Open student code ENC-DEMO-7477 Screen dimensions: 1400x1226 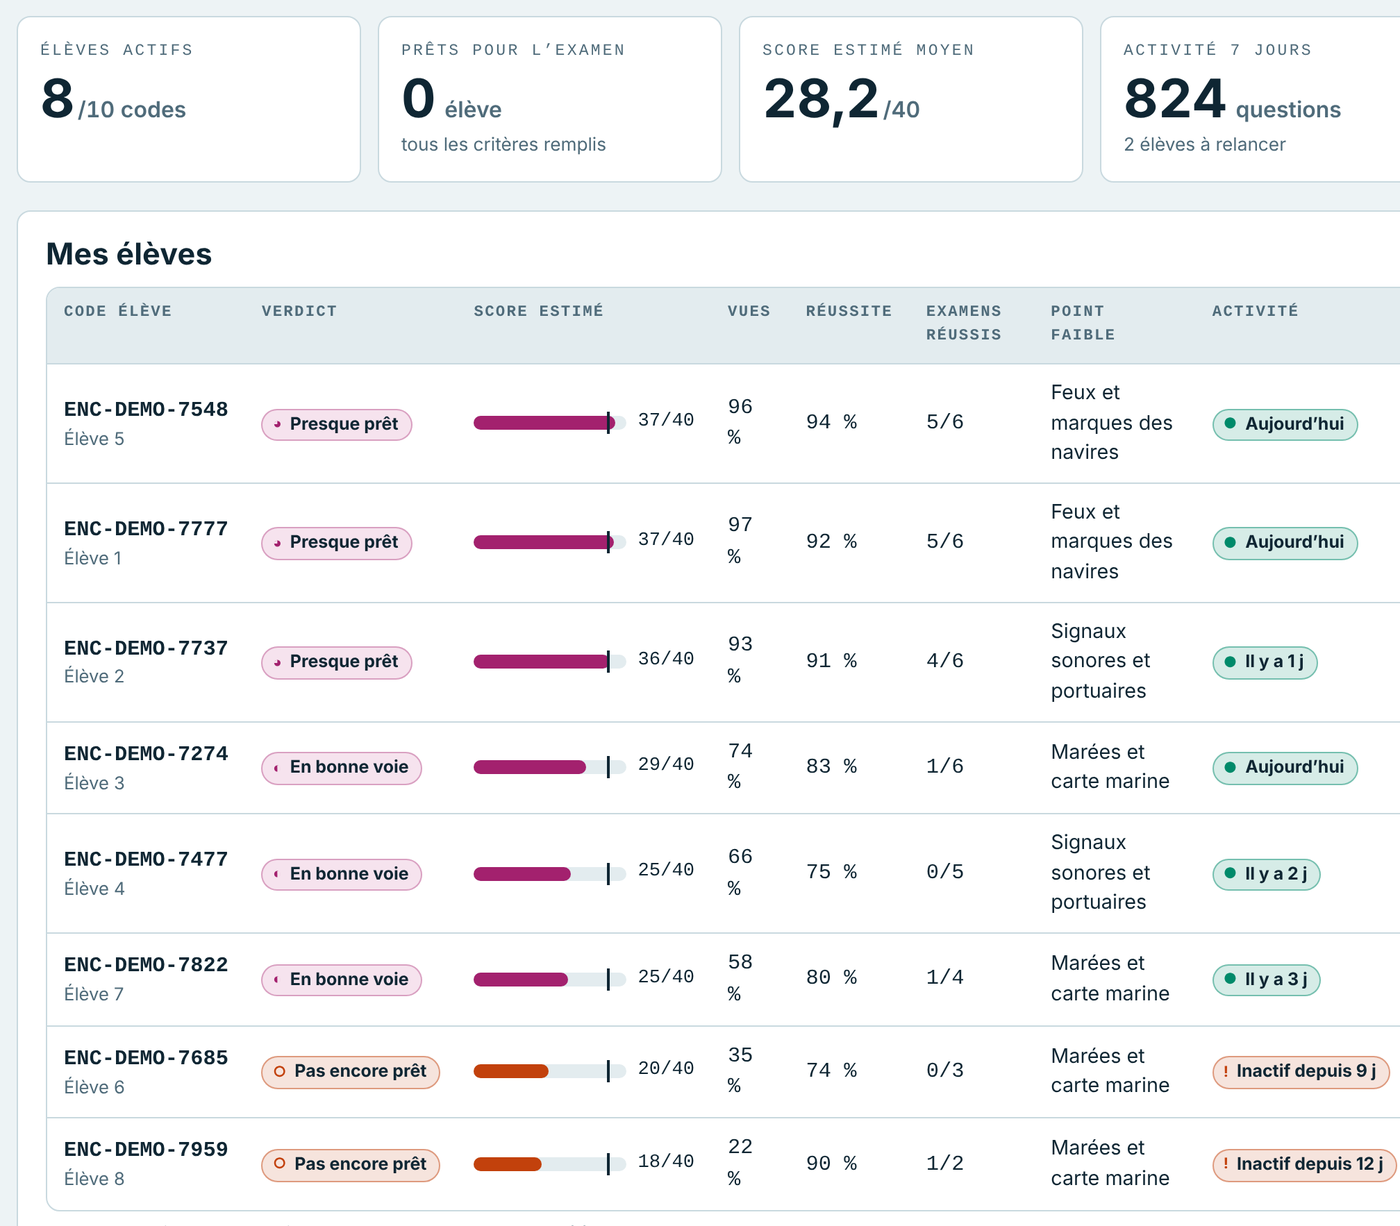(146, 859)
